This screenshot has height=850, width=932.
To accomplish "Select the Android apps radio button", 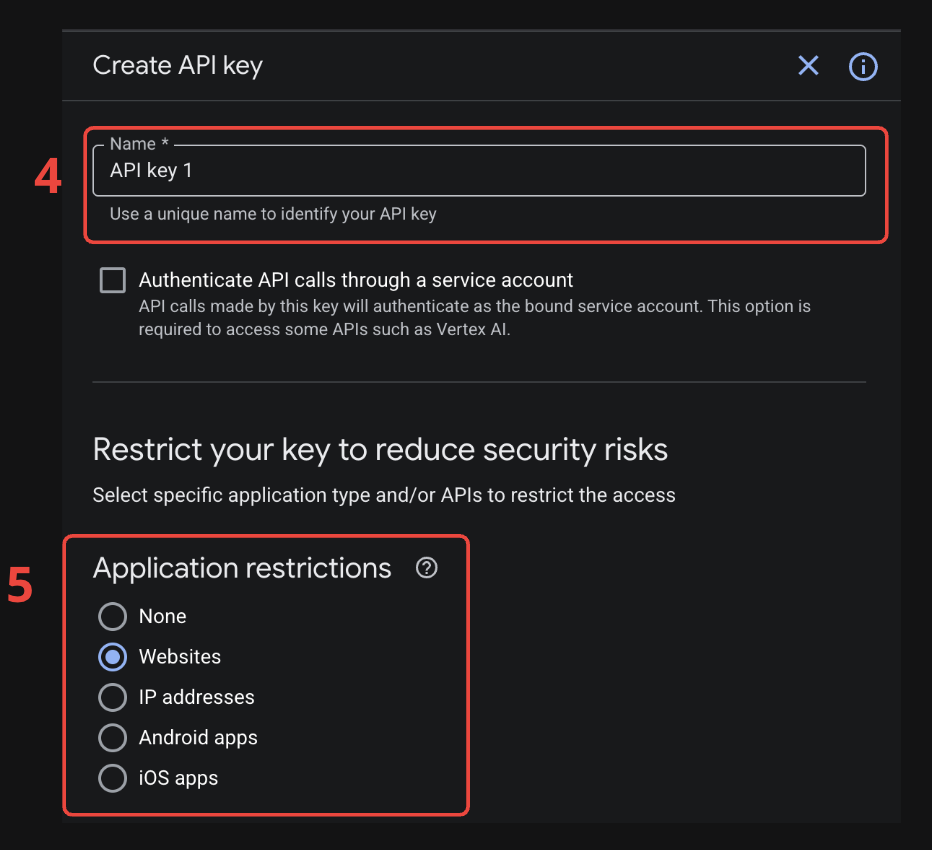I will tap(113, 738).
